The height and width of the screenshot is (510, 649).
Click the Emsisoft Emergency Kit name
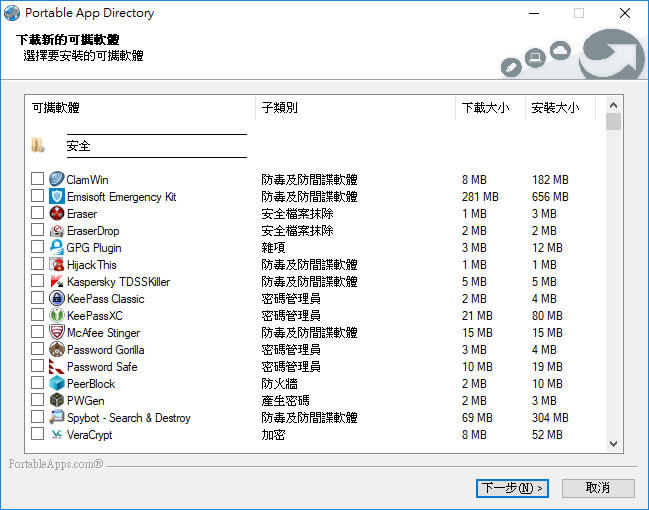click(122, 197)
